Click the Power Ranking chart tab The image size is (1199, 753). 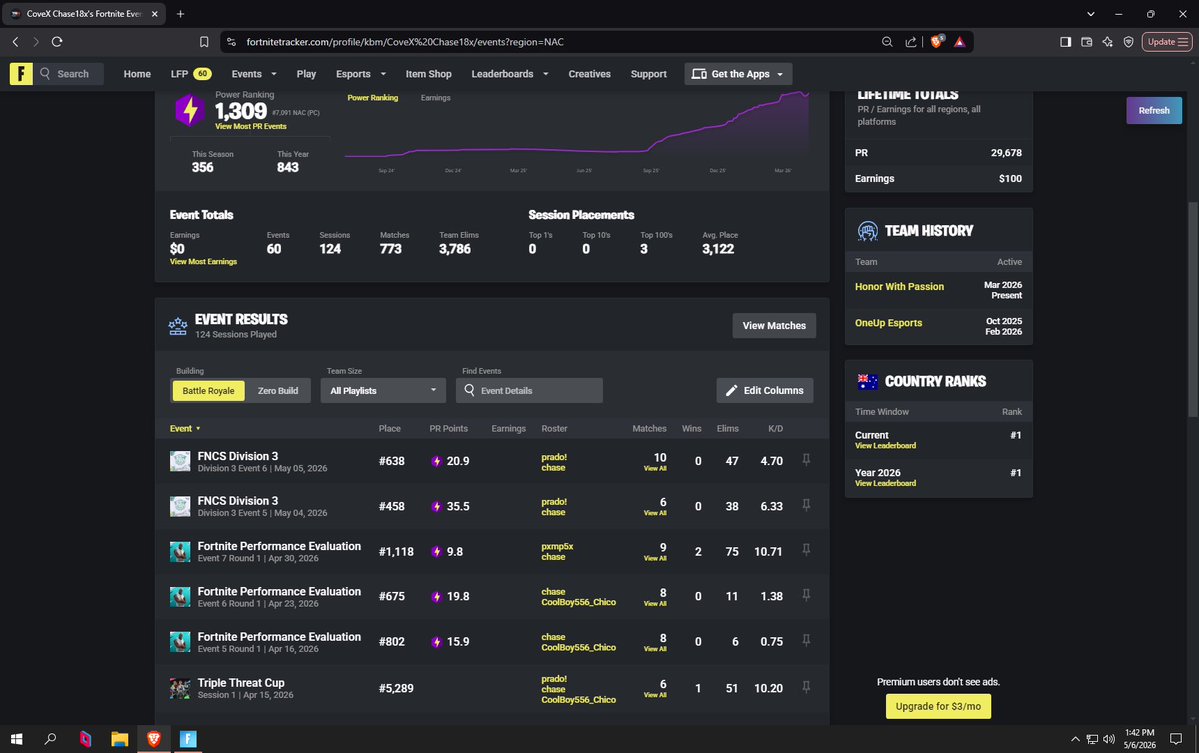coord(372,98)
